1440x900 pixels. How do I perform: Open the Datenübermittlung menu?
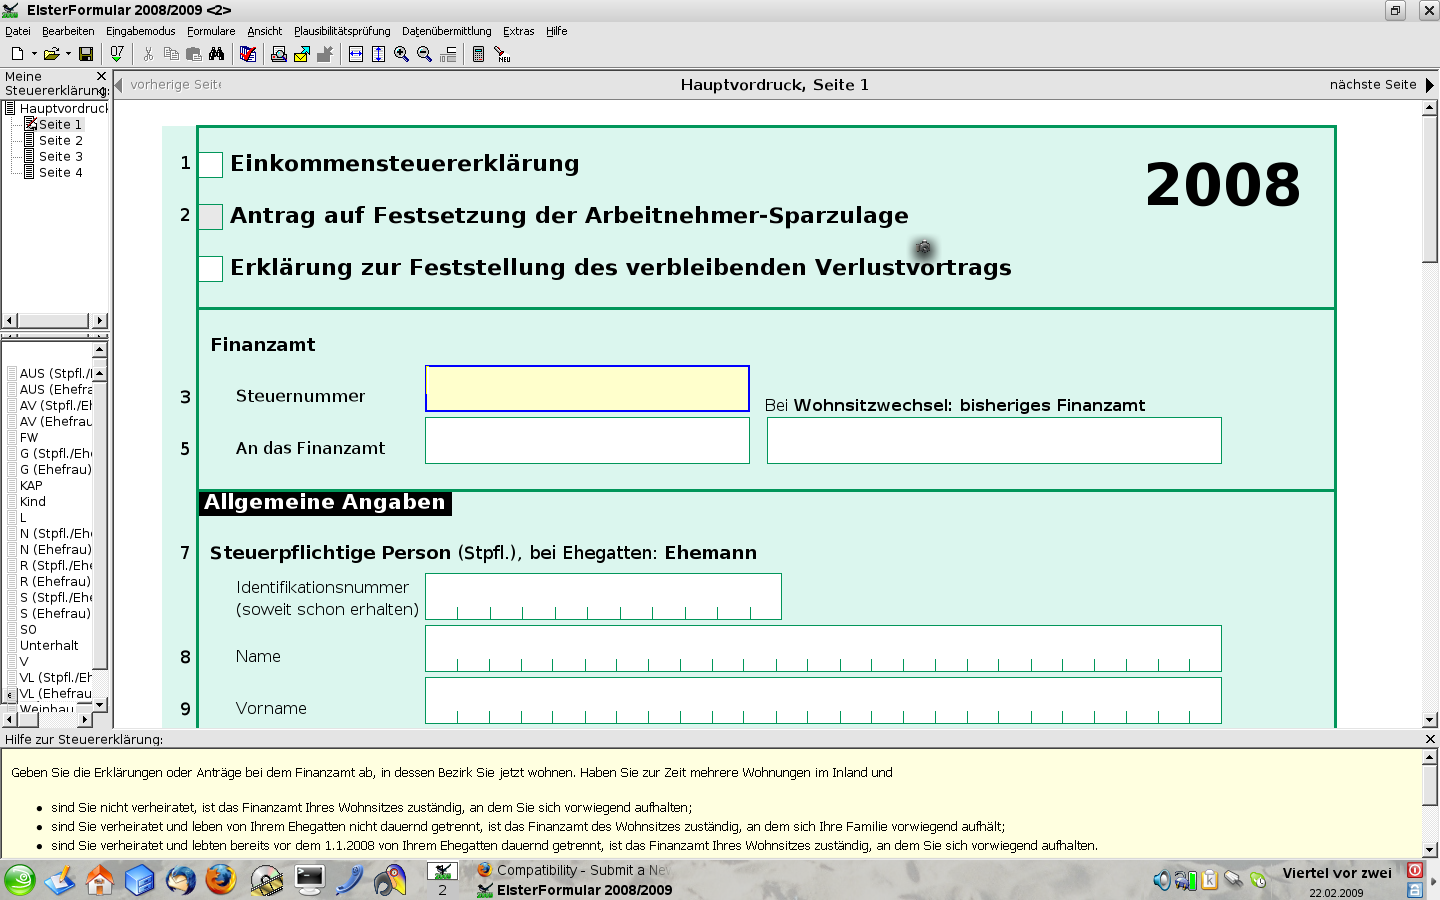(x=448, y=31)
